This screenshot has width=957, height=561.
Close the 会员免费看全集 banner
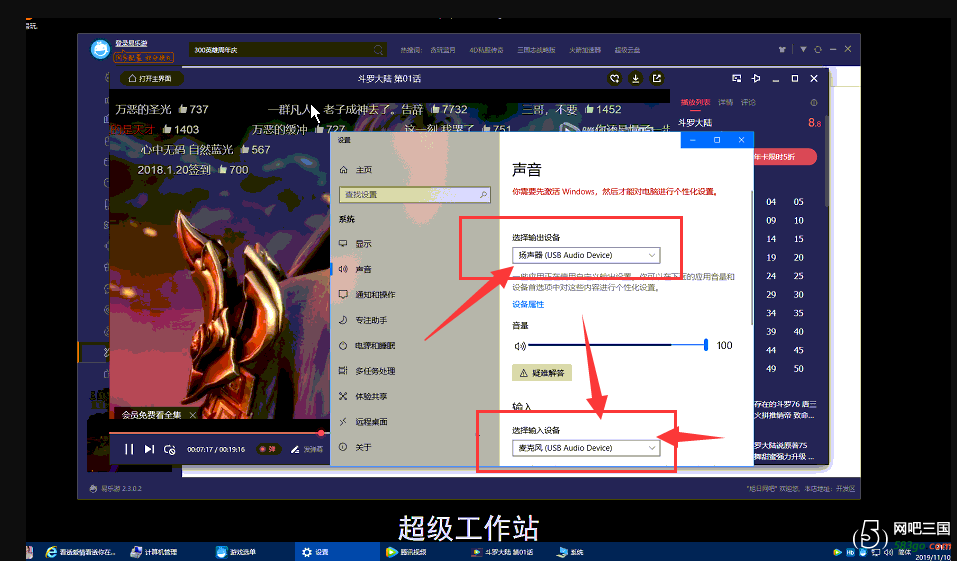pyautogui.click(x=193, y=415)
